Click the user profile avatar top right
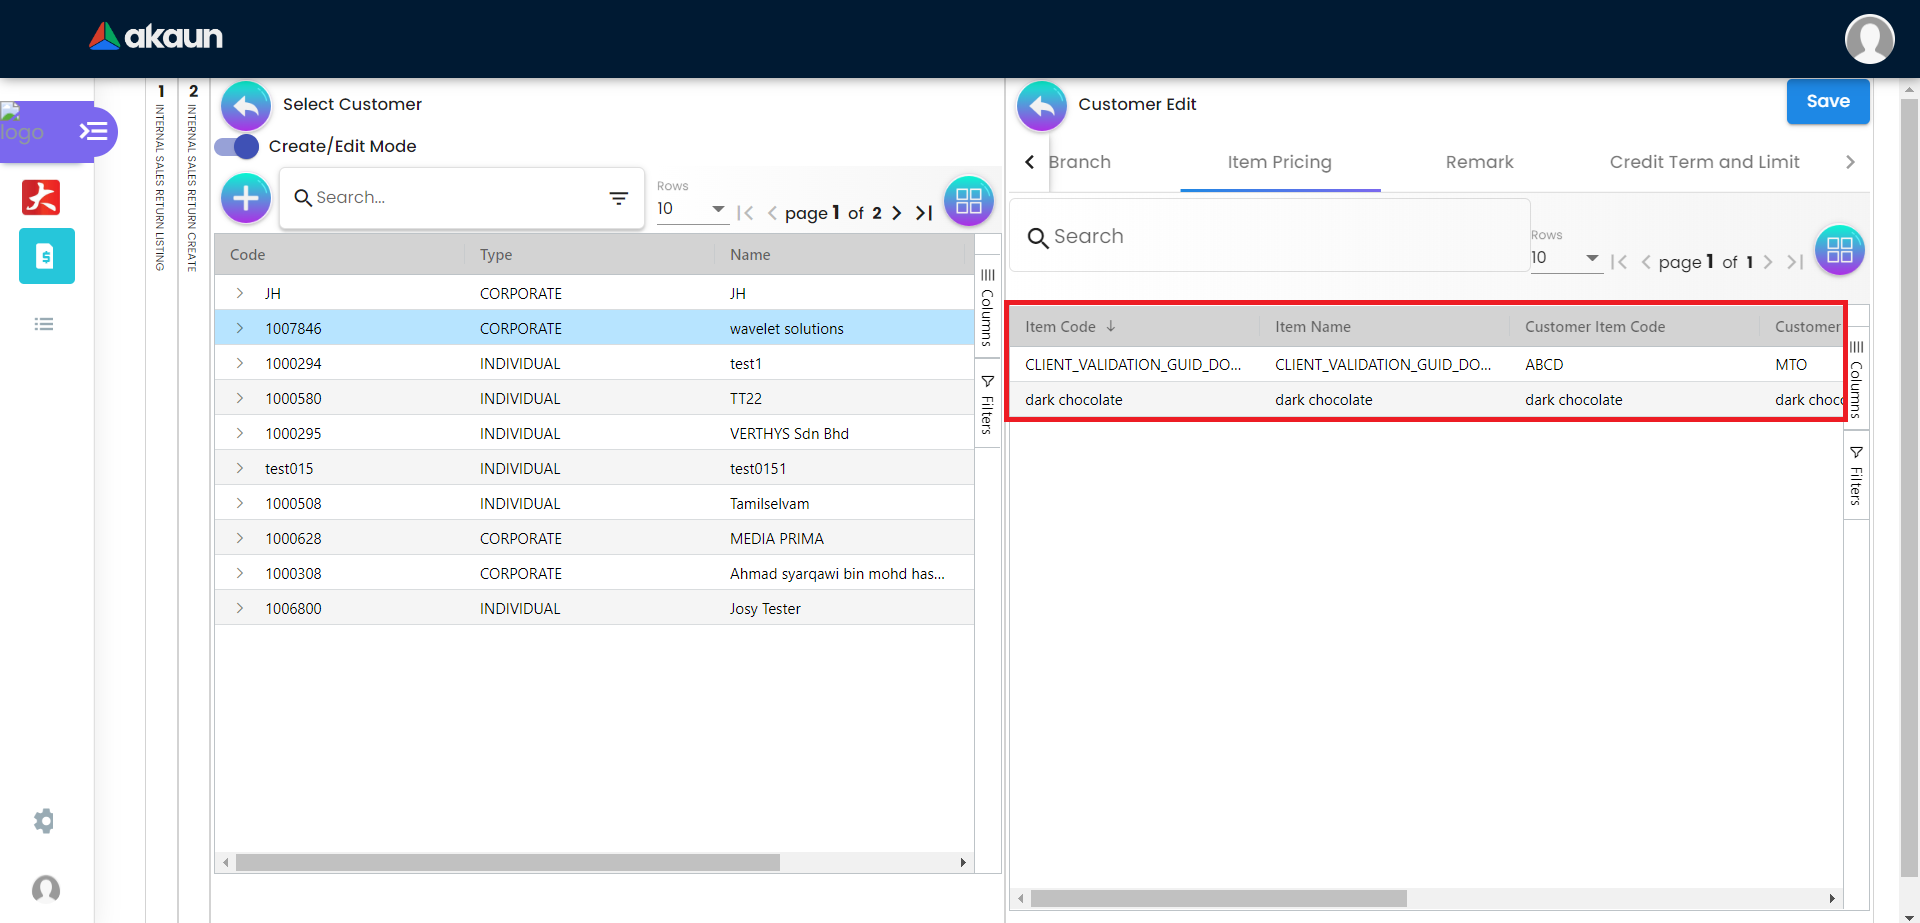1920x923 pixels. point(1868,39)
